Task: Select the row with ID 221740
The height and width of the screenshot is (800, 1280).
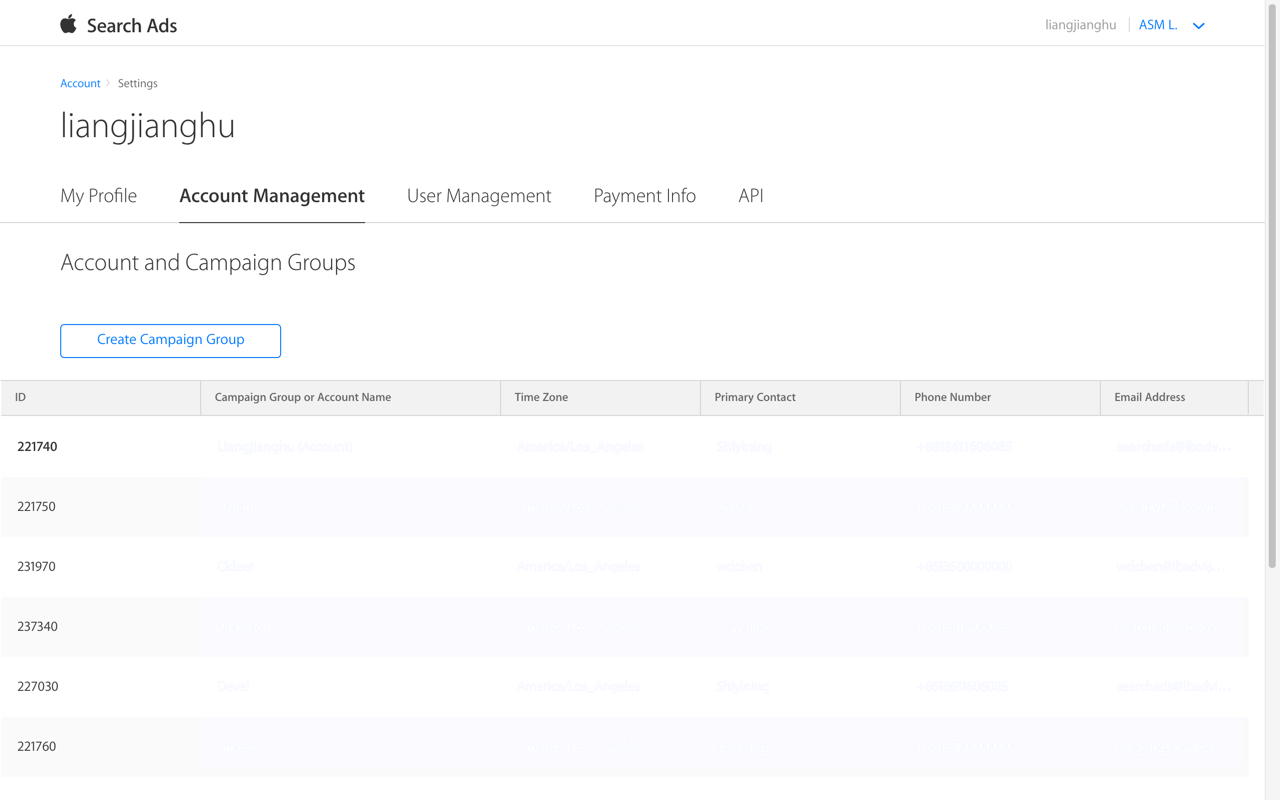Action: click(x=37, y=447)
